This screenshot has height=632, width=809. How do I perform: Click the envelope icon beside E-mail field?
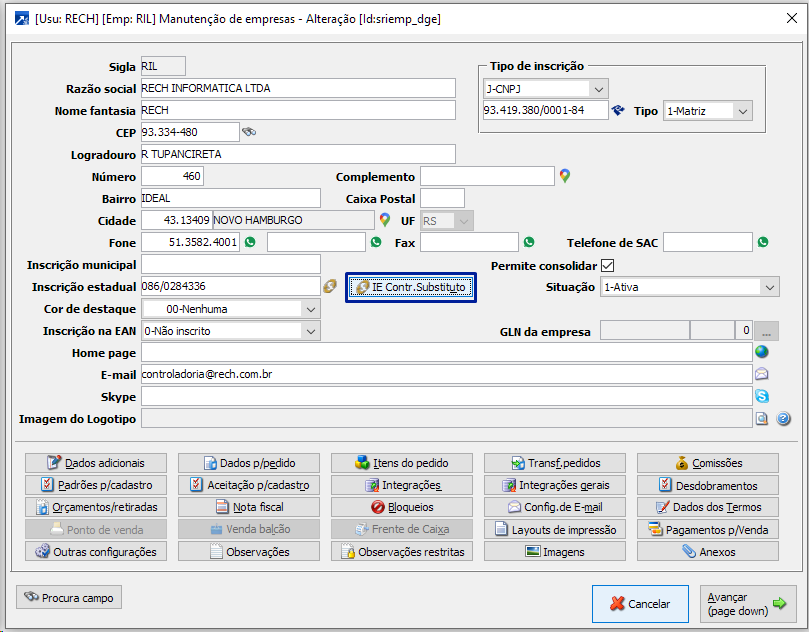[x=762, y=374]
